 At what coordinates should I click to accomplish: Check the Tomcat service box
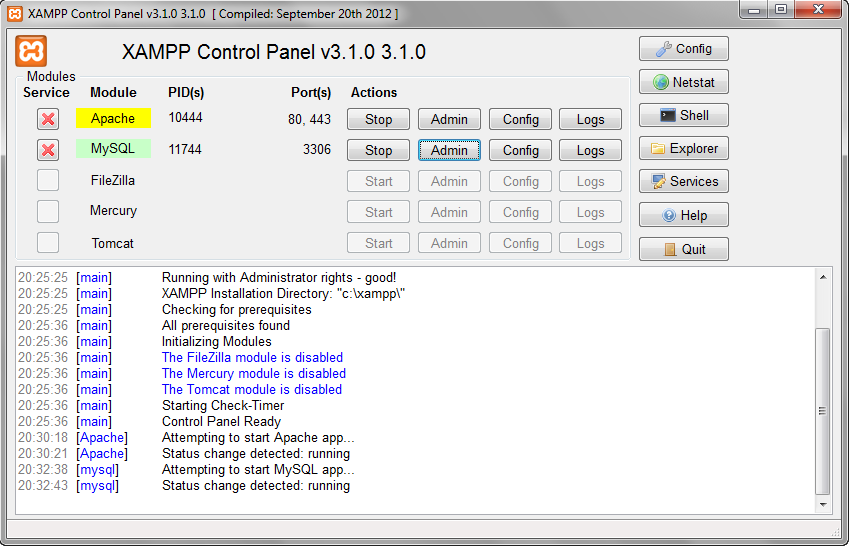47,243
